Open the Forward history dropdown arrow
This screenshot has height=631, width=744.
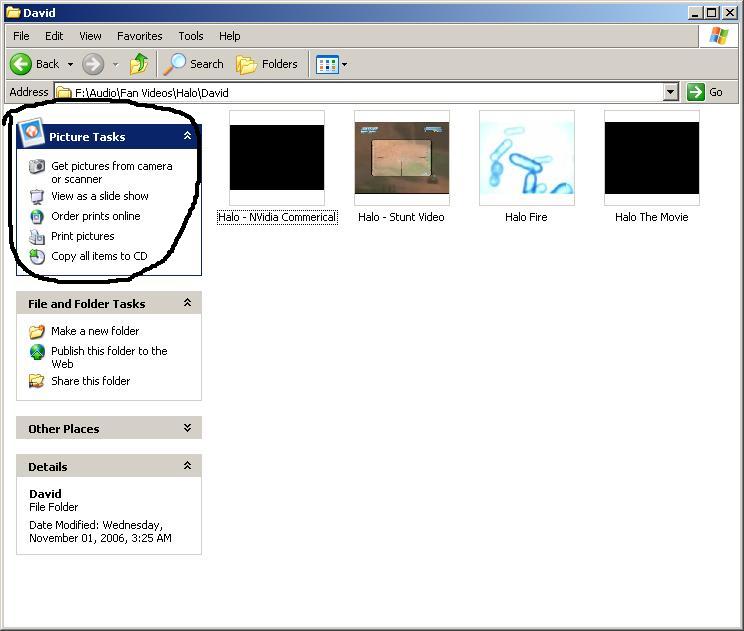115,64
